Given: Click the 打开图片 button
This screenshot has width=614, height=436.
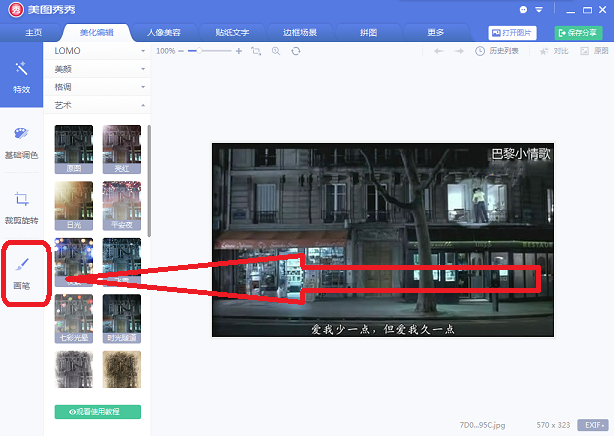Looking at the screenshot, I should coord(512,33).
